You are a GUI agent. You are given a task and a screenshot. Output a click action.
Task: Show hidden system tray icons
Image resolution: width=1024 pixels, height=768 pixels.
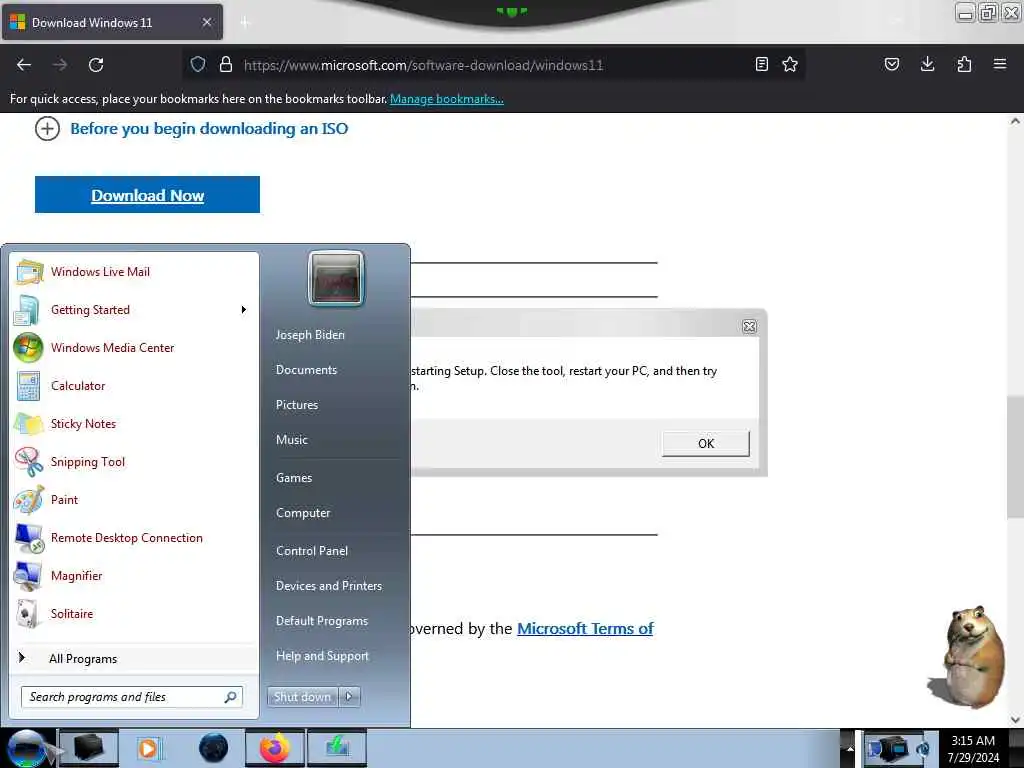click(850, 748)
